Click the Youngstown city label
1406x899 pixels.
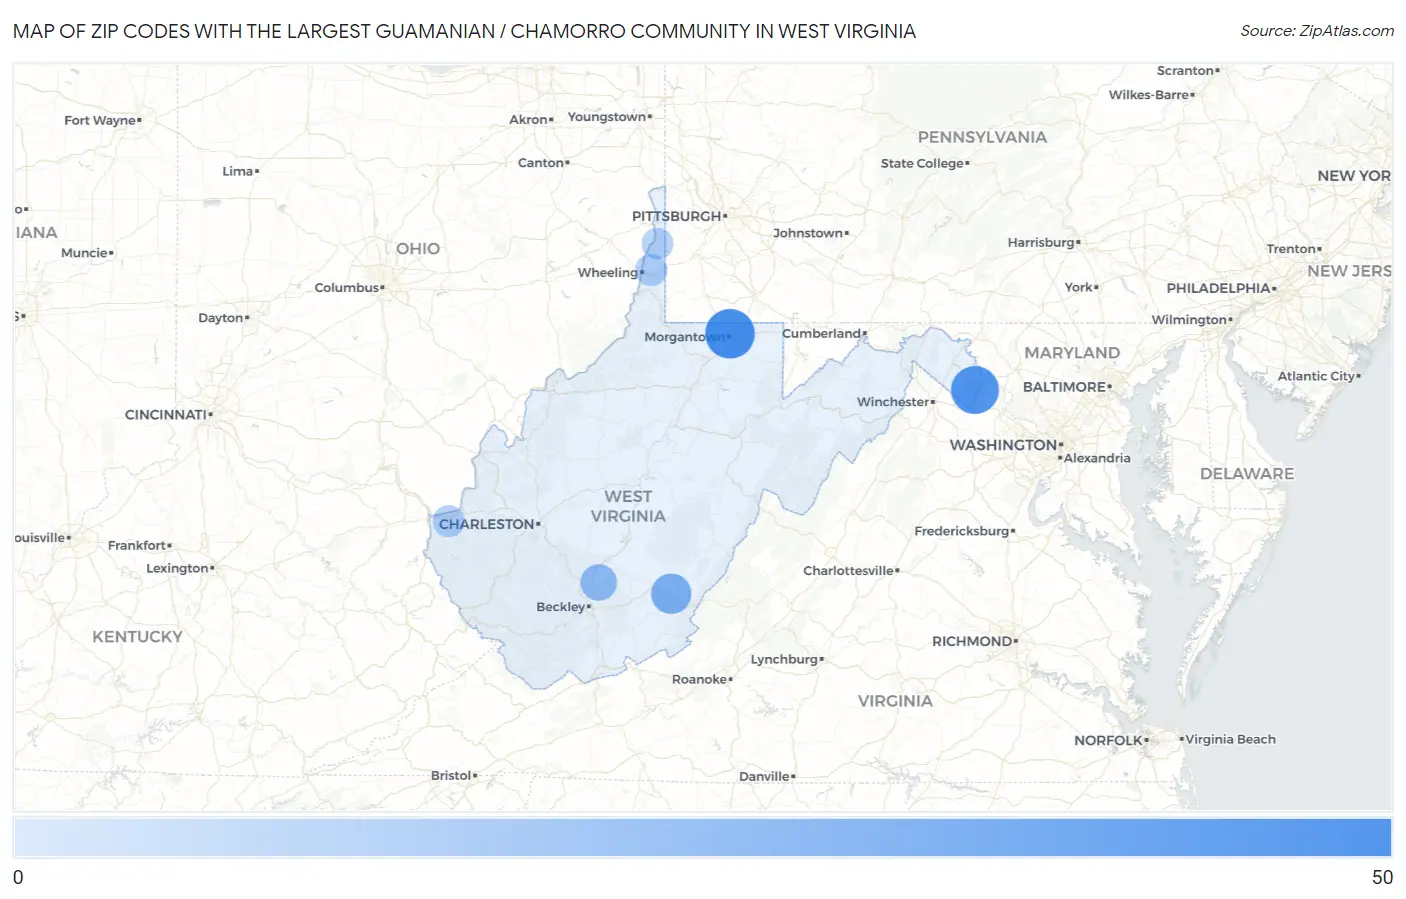point(607,117)
